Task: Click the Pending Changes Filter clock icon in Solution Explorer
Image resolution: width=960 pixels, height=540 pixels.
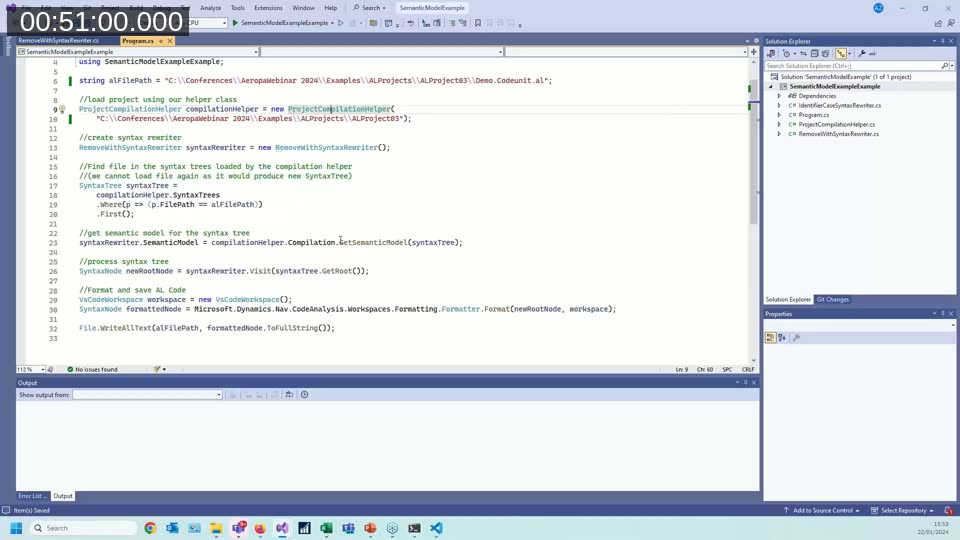Action: (x=787, y=53)
